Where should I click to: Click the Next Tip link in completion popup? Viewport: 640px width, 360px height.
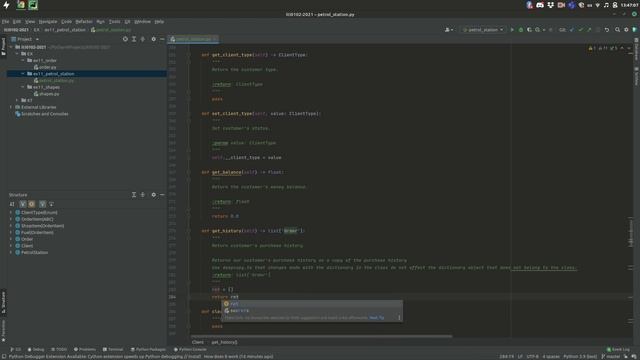click(376, 318)
